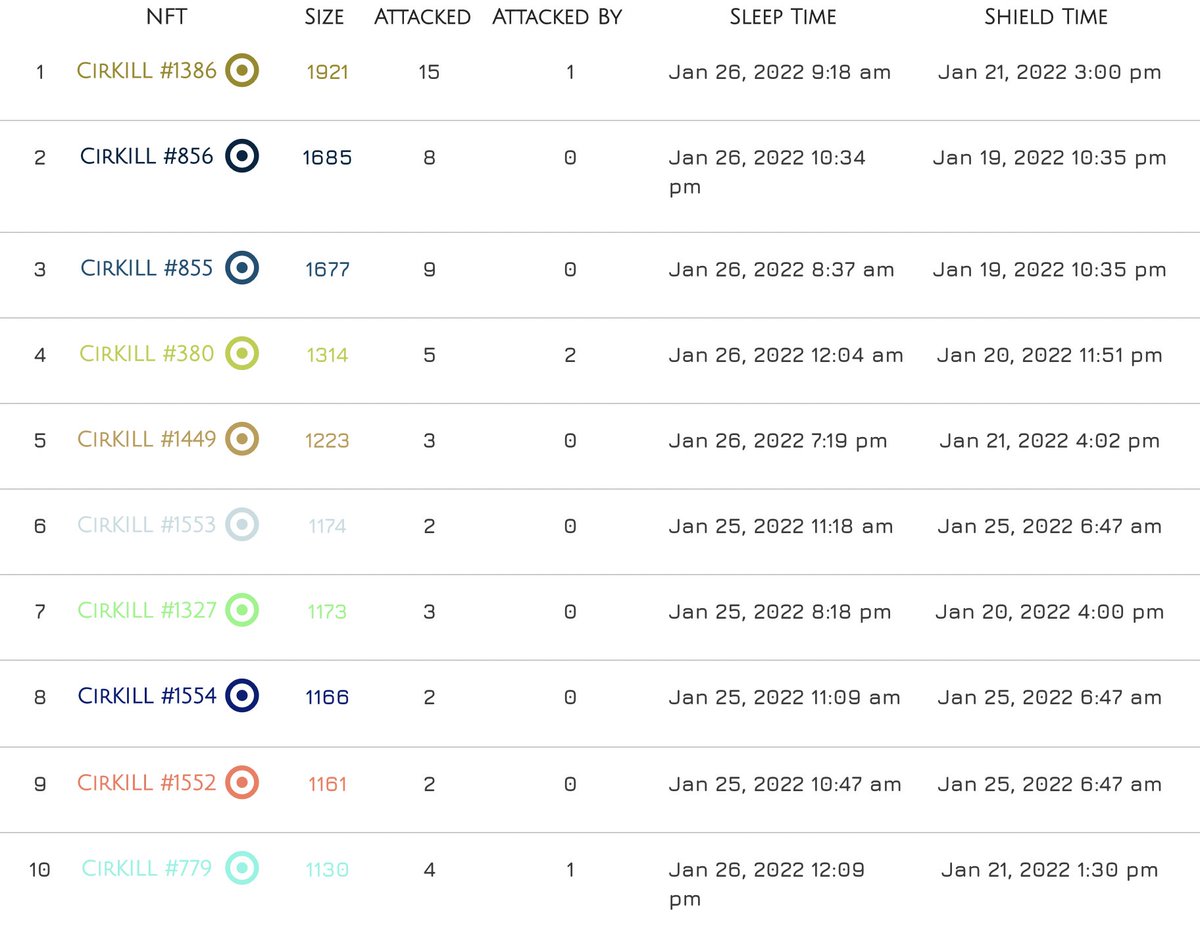Click sleep time Jan 26, 2022 12:04 am

click(x=786, y=355)
